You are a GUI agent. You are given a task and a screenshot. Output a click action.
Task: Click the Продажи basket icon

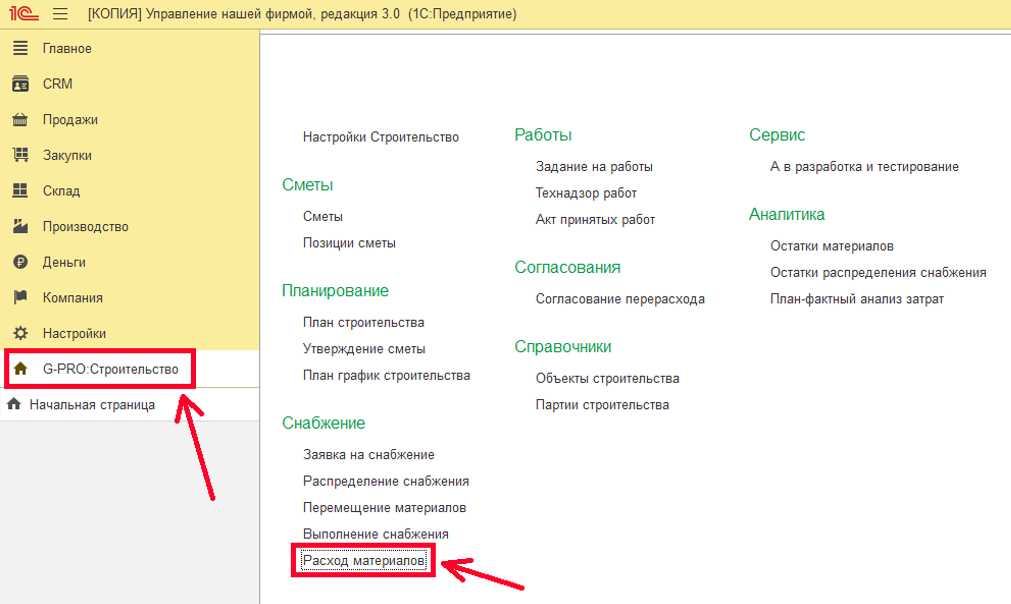click(x=20, y=120)
